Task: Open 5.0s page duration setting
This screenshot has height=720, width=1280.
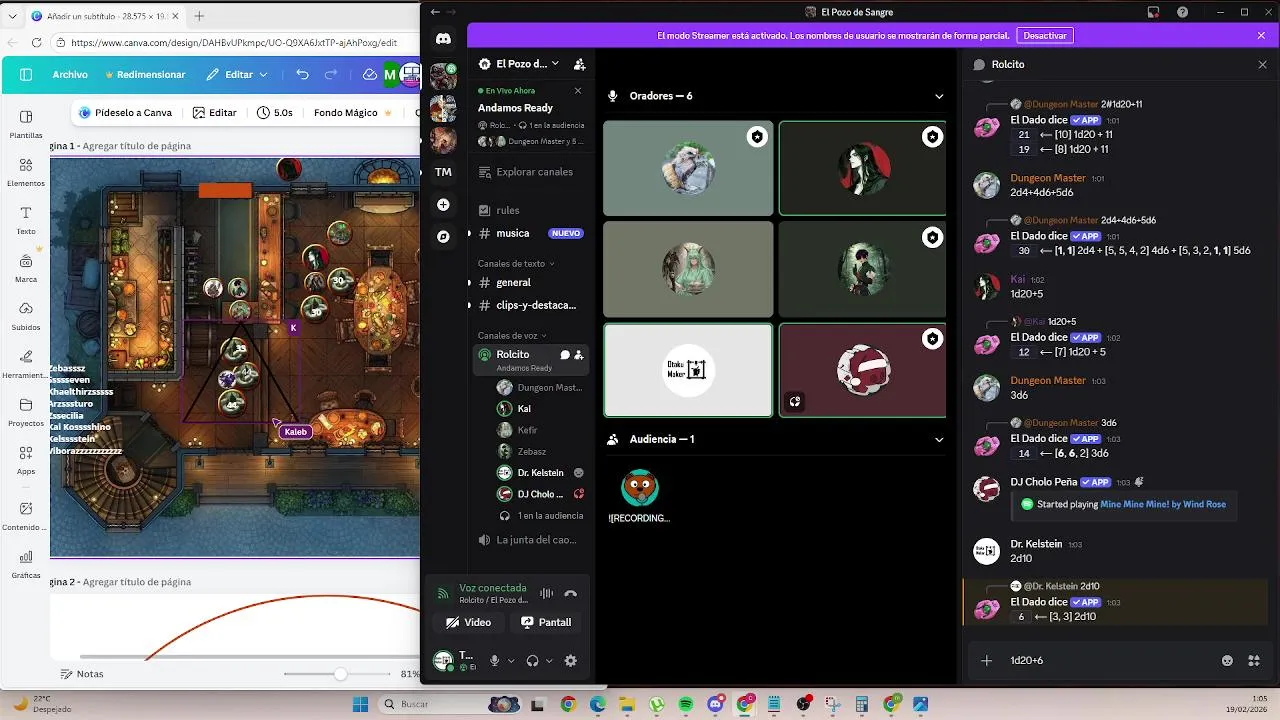Action: coord(275,113)
